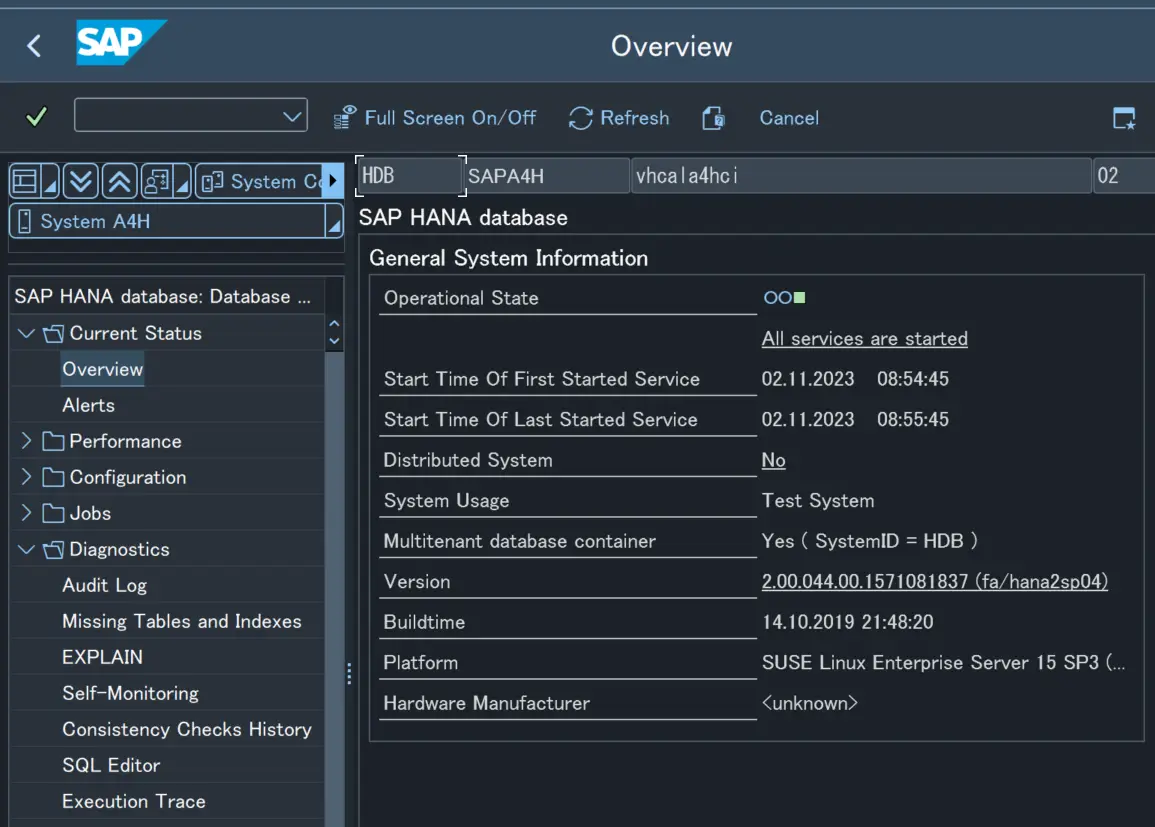Viewport: 1155px width, 827px height.
Task: Open the HANA version number link
Action: tap(935, 582)
